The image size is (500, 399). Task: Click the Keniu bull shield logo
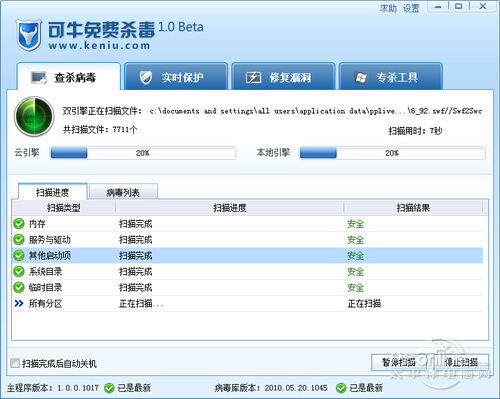coord(29,35)
